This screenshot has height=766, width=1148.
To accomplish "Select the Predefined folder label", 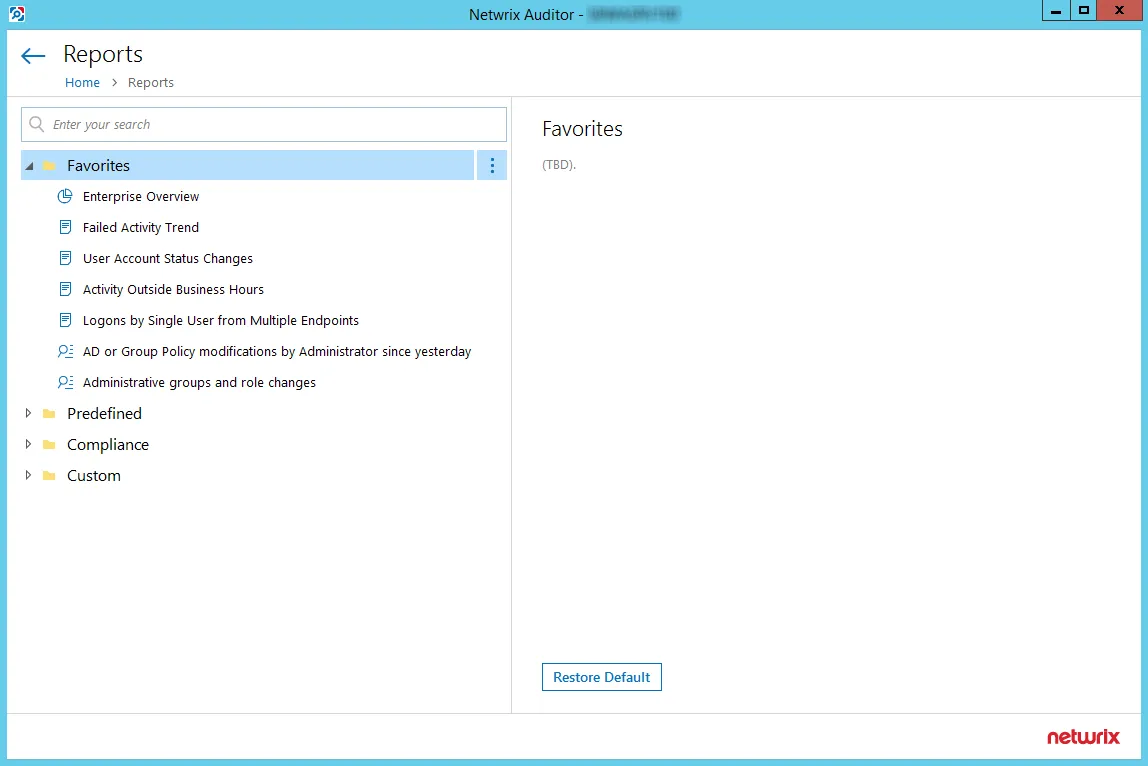I will coord(105,414).
